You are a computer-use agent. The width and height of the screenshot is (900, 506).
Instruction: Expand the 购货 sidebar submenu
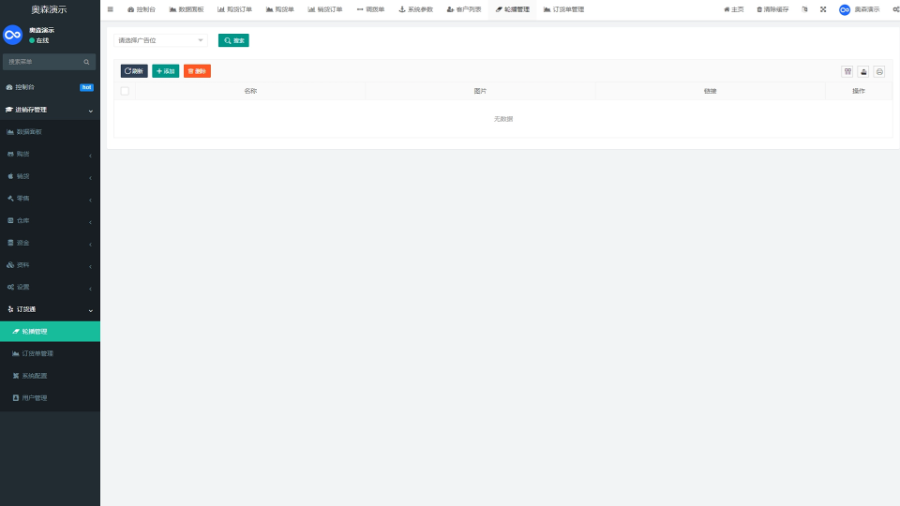pyautogui.click(x=50, y=154)
